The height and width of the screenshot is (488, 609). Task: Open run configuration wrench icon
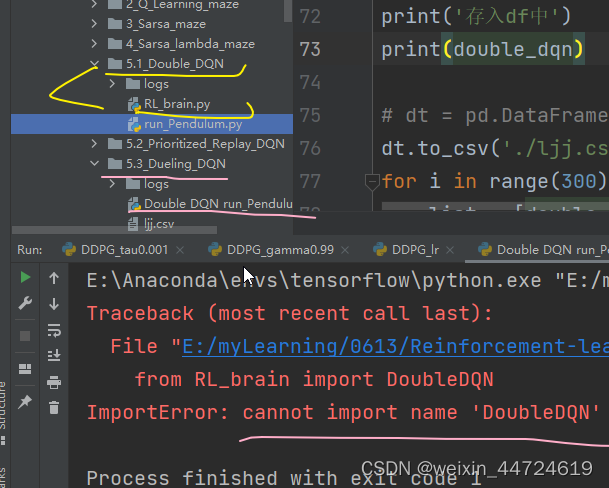coord(25,303)
